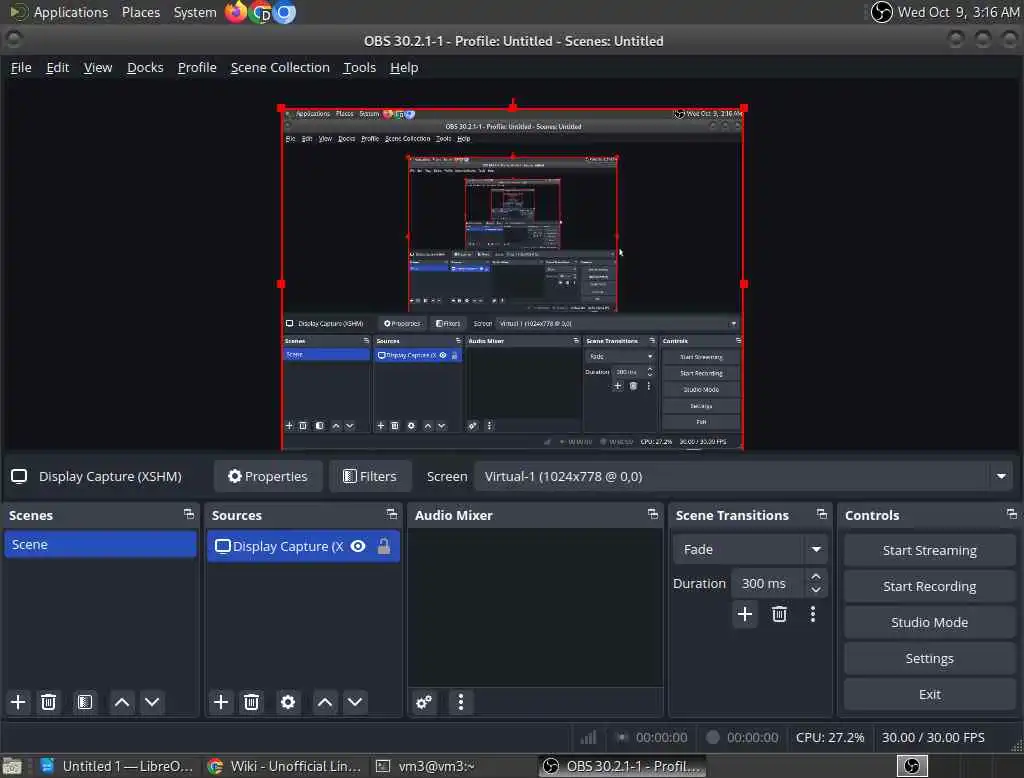Open Filters button in source toolbar
Image resolution: width=1024 pixels, height=778 pixels.
coord(370,476)
